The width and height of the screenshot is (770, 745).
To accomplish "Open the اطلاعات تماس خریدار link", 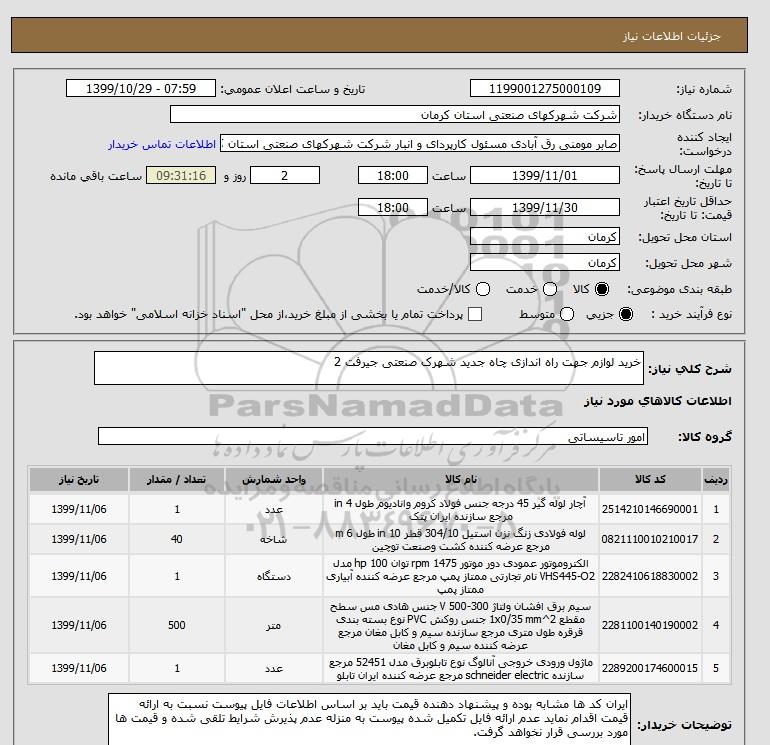I will pyautogui.click(x=162, y=145).
